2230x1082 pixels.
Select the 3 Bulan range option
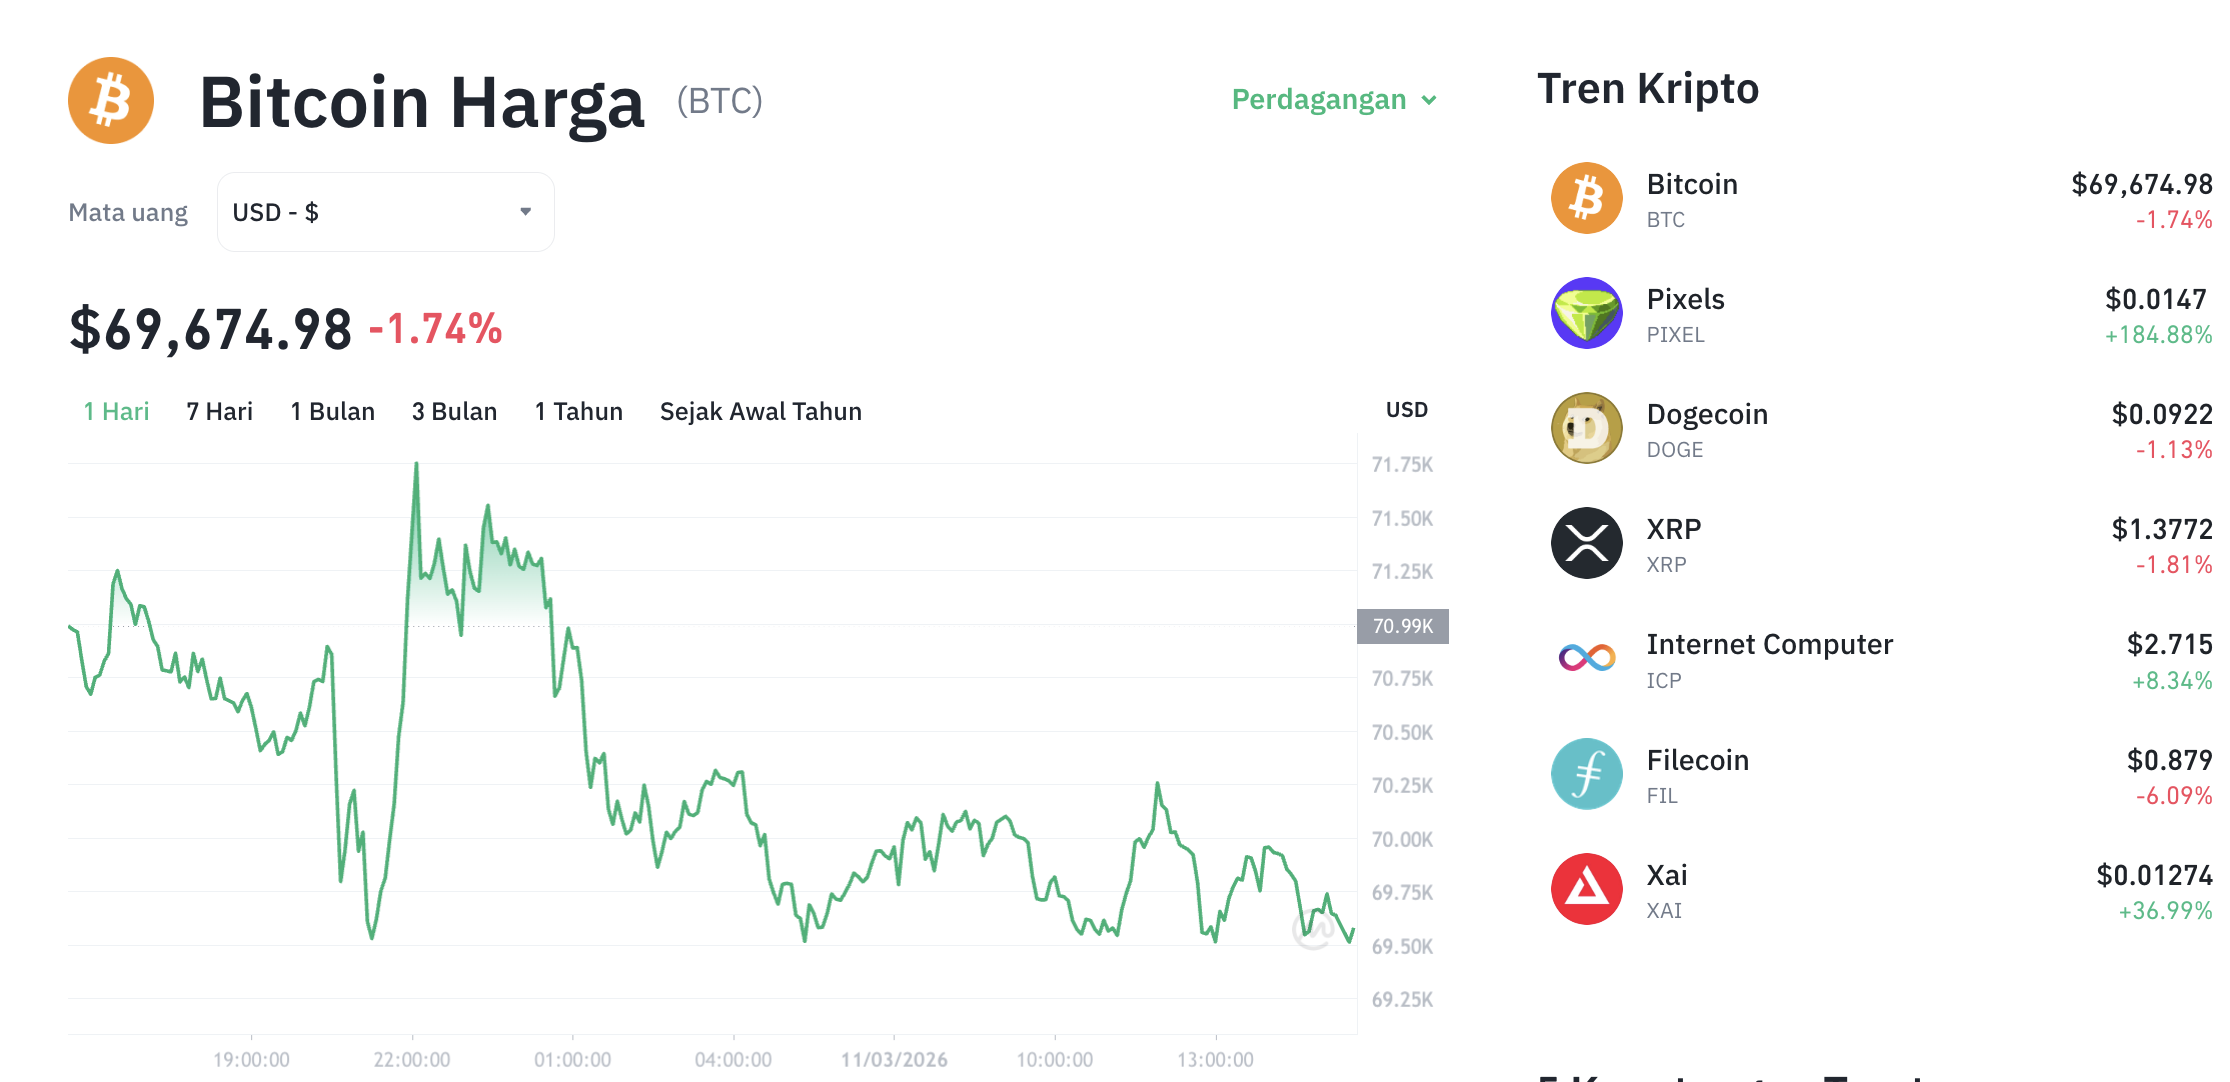454,411
